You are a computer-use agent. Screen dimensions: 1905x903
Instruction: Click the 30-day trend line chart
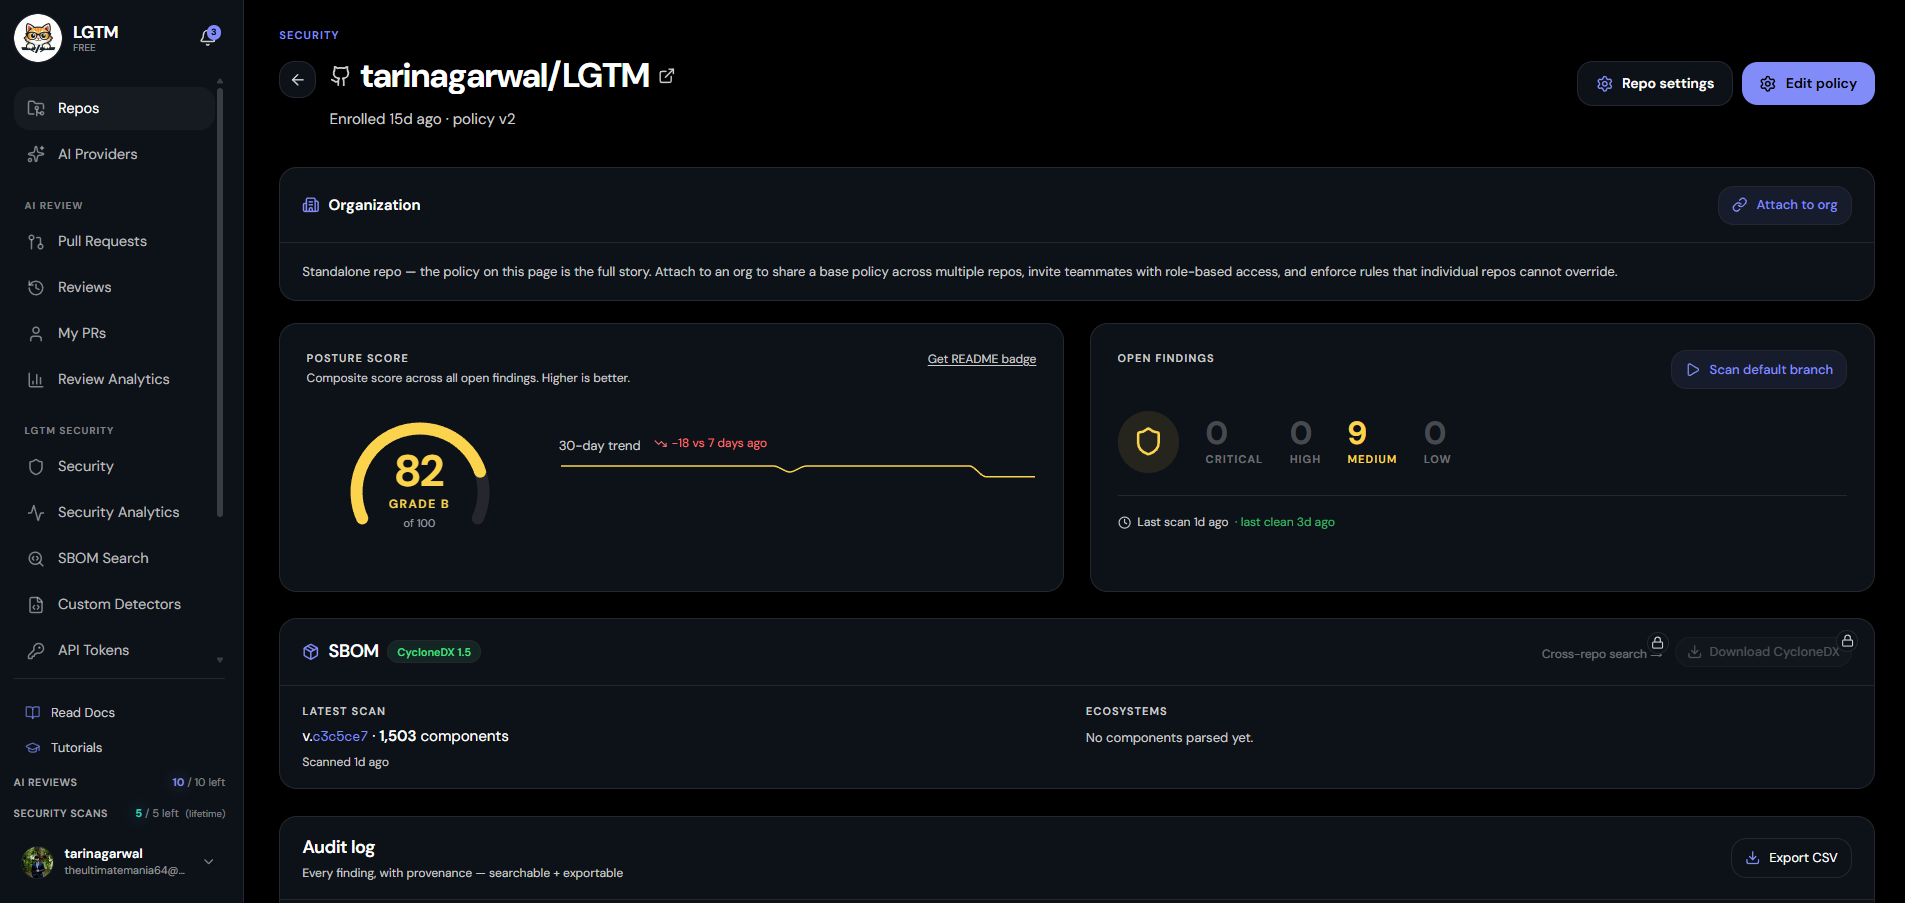point(798,470)
